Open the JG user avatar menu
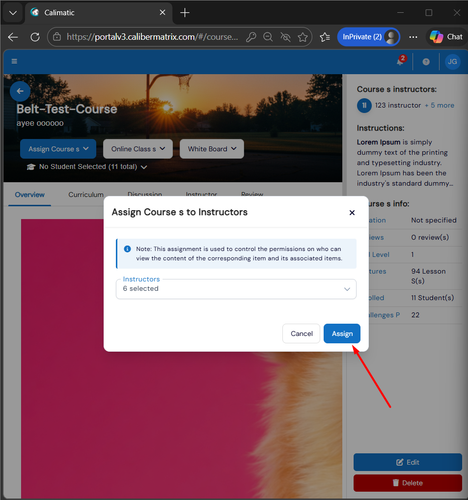Image resolution: width=468 pixels, height=500 pixels. pos(452,62)
